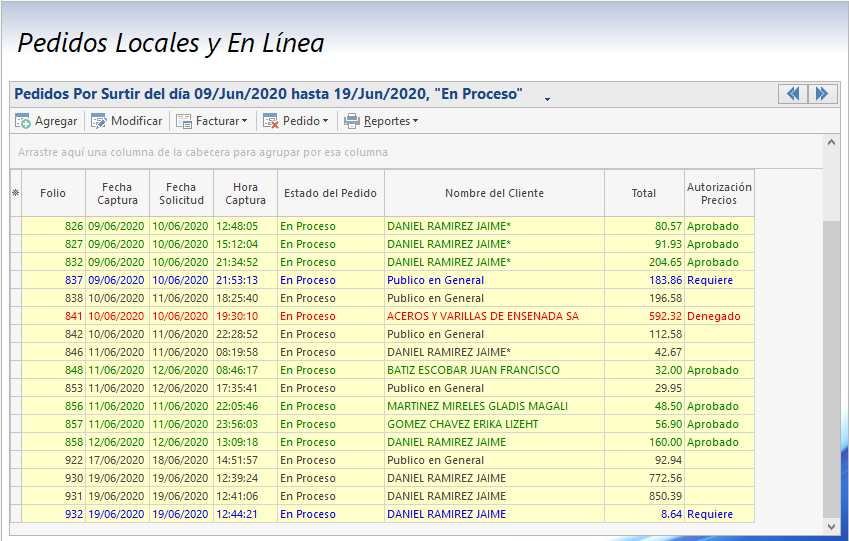Click the Estado del Pedido header
The image size is (849, 541).
point(330,193)
